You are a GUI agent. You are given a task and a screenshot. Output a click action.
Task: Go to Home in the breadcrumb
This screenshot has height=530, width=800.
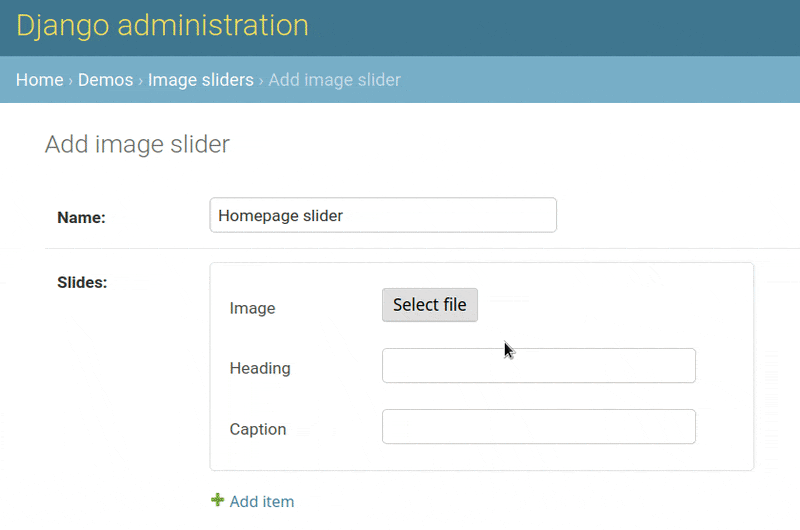click(x=39, y=80)
